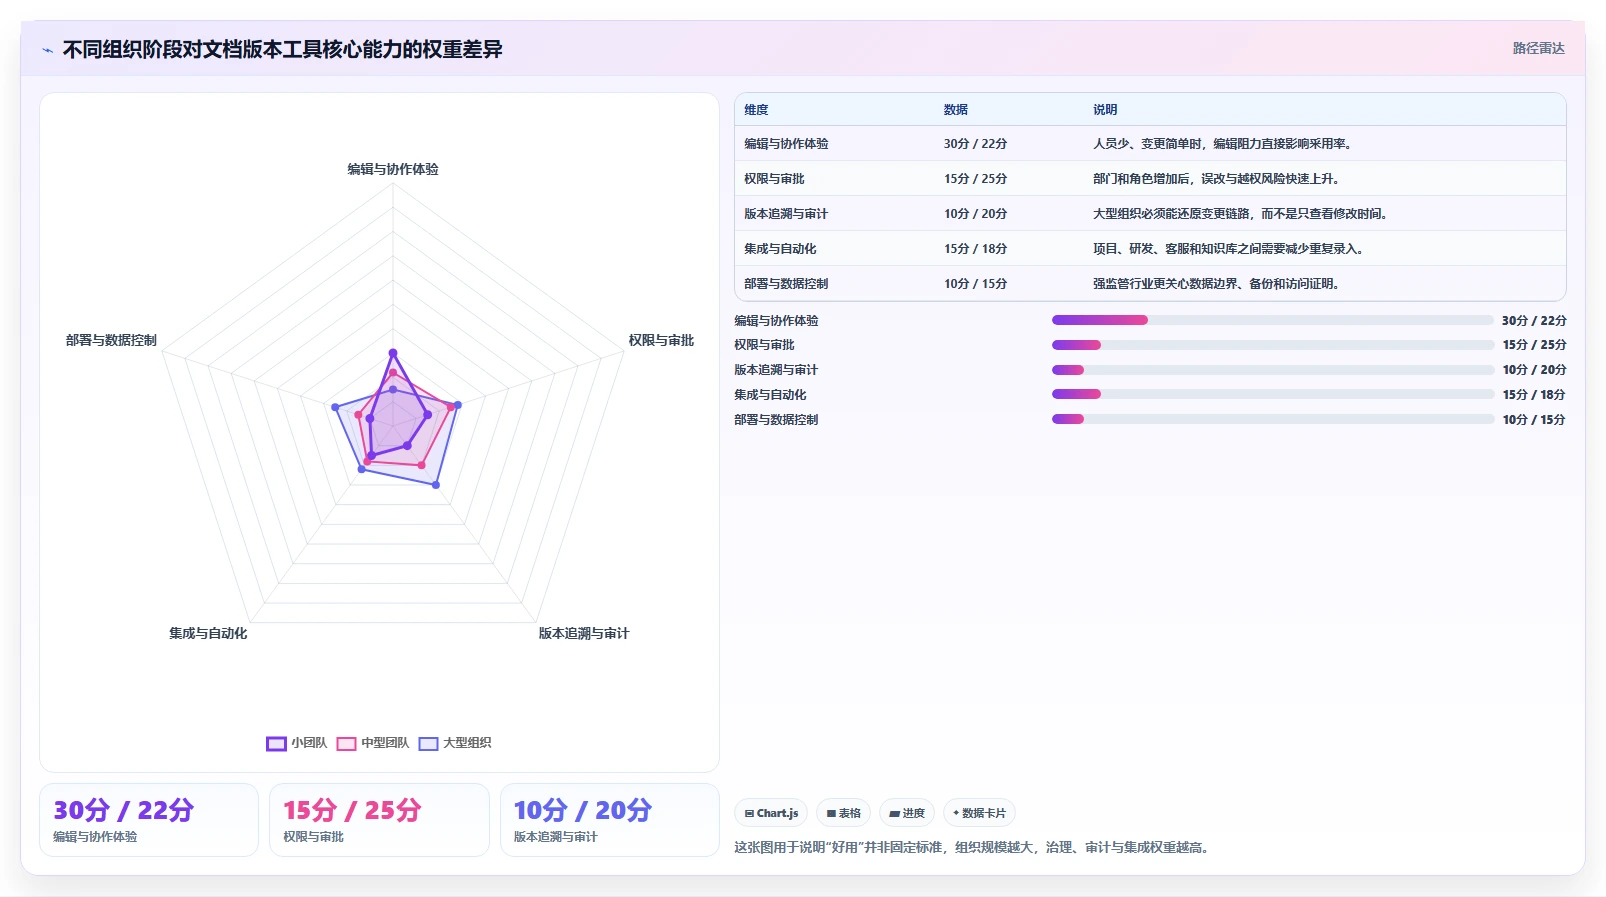
Task: Click table cell 10分 / 20分
Action: coord(975,214)
